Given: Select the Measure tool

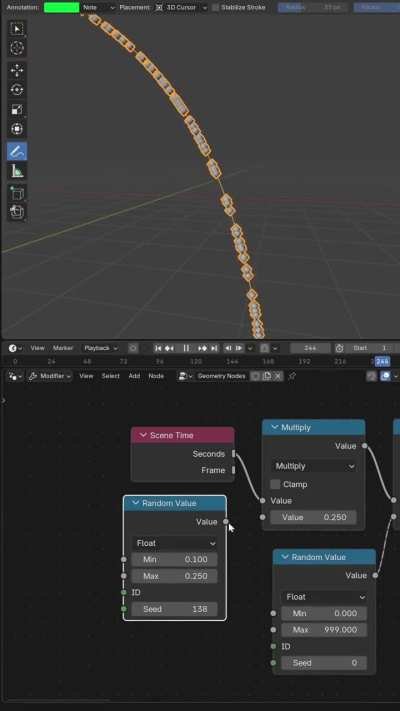Looking at the screenshot, I should point(17,171).
